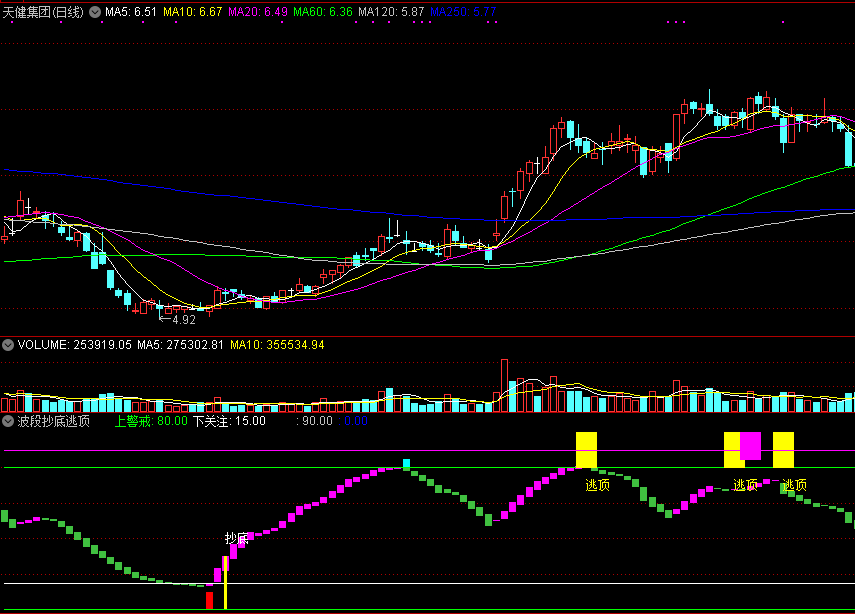The width and height of the screenshot is (855, 614).
Task: Click the blue 0.00 indicator value
Action: pos(356,421)
